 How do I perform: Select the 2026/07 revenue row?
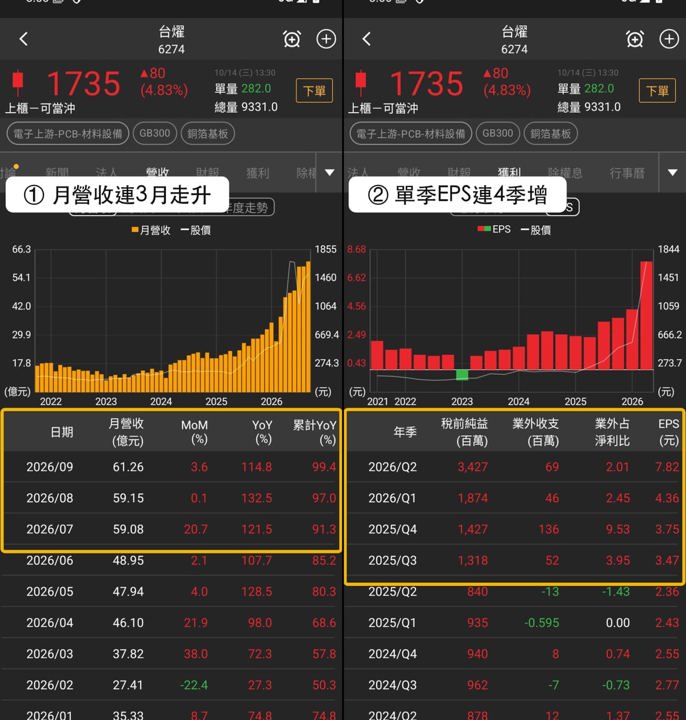coord(171,529)
